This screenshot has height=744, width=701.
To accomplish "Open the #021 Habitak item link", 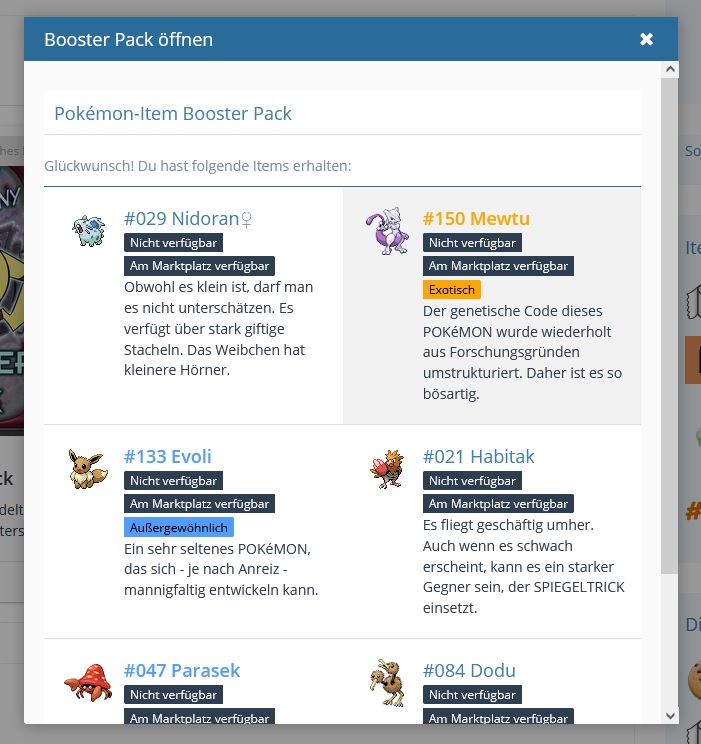I will pyautogui.click(x=478, y=456).
